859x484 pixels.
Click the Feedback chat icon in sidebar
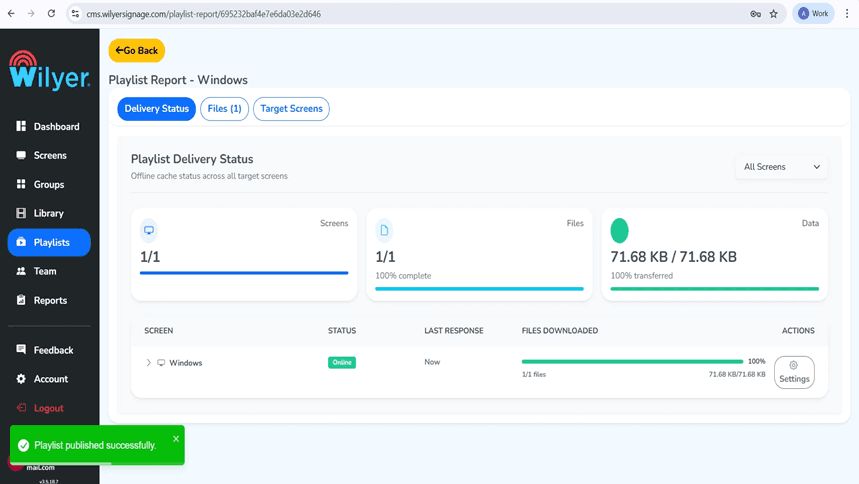pyautogui.click(x=21, y=349)
